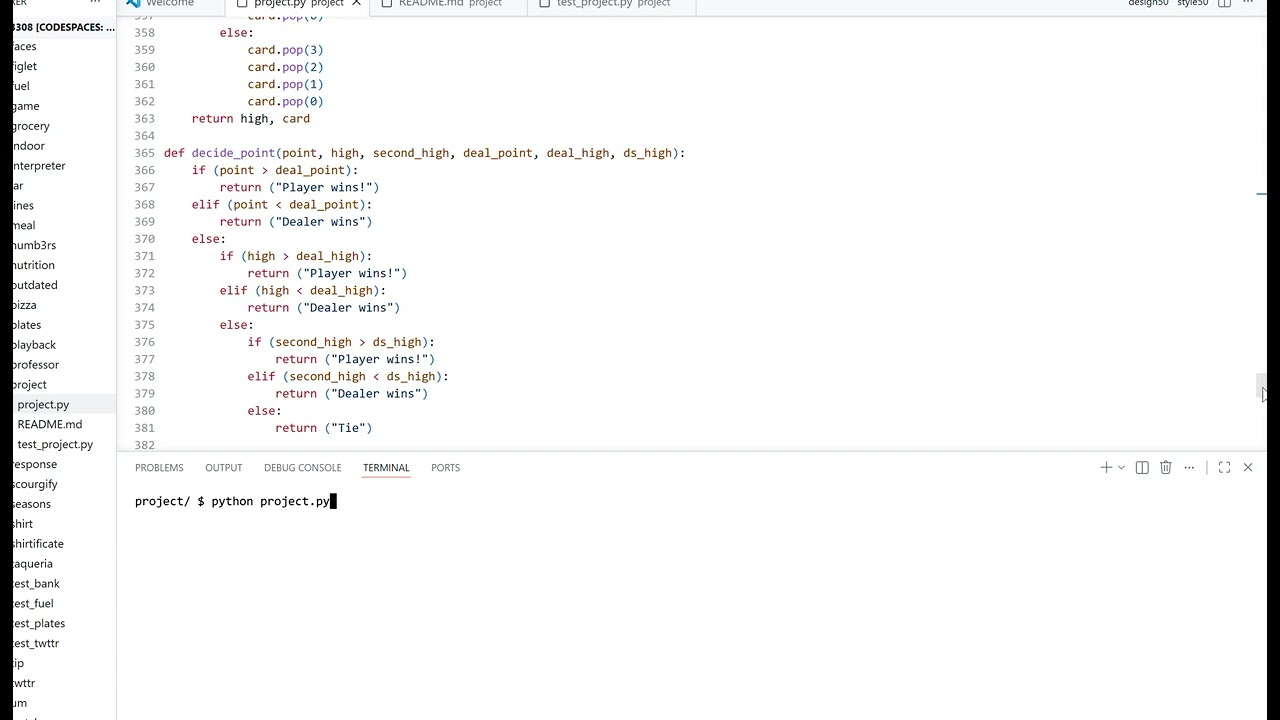Open terminal panel more actions menu

[1189, 467]
